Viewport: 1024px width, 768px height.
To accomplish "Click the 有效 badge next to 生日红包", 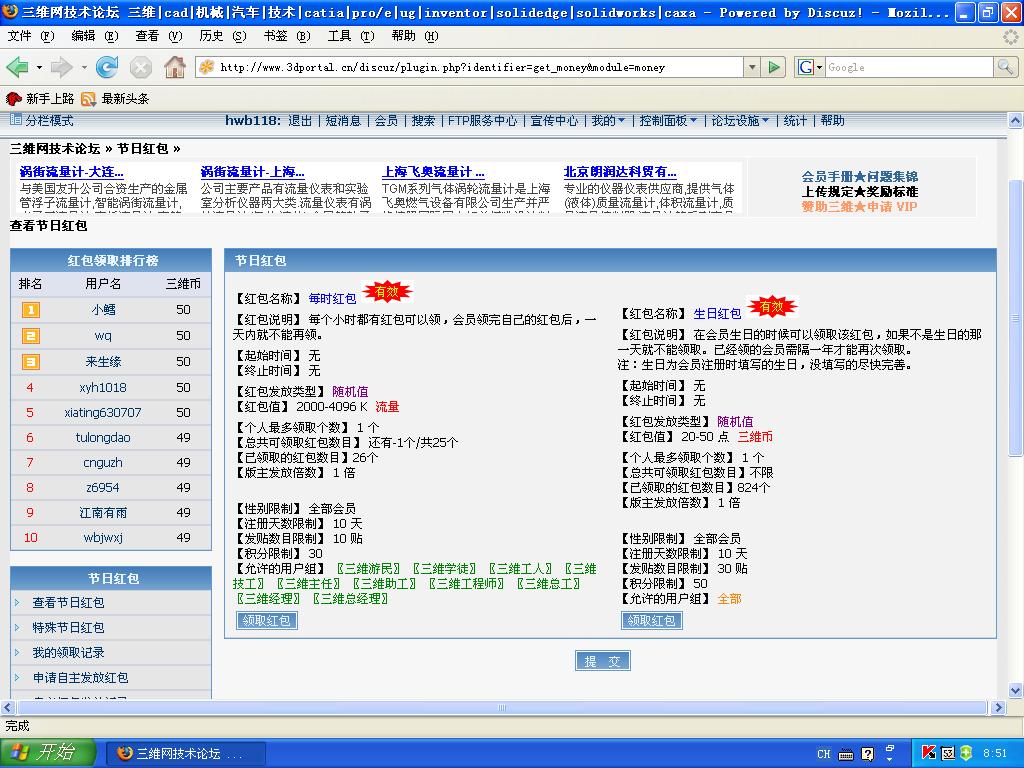I will [772, 306].
